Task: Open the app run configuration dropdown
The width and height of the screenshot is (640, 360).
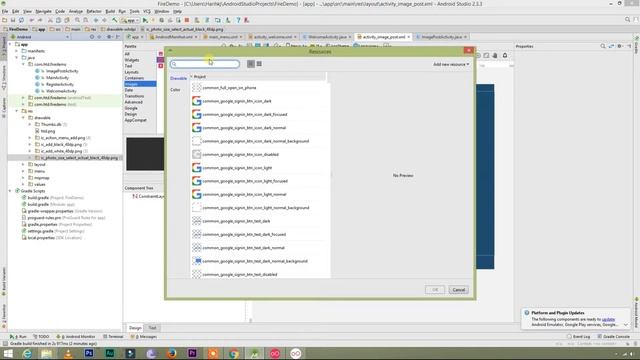Action: (x=129, y=20)
